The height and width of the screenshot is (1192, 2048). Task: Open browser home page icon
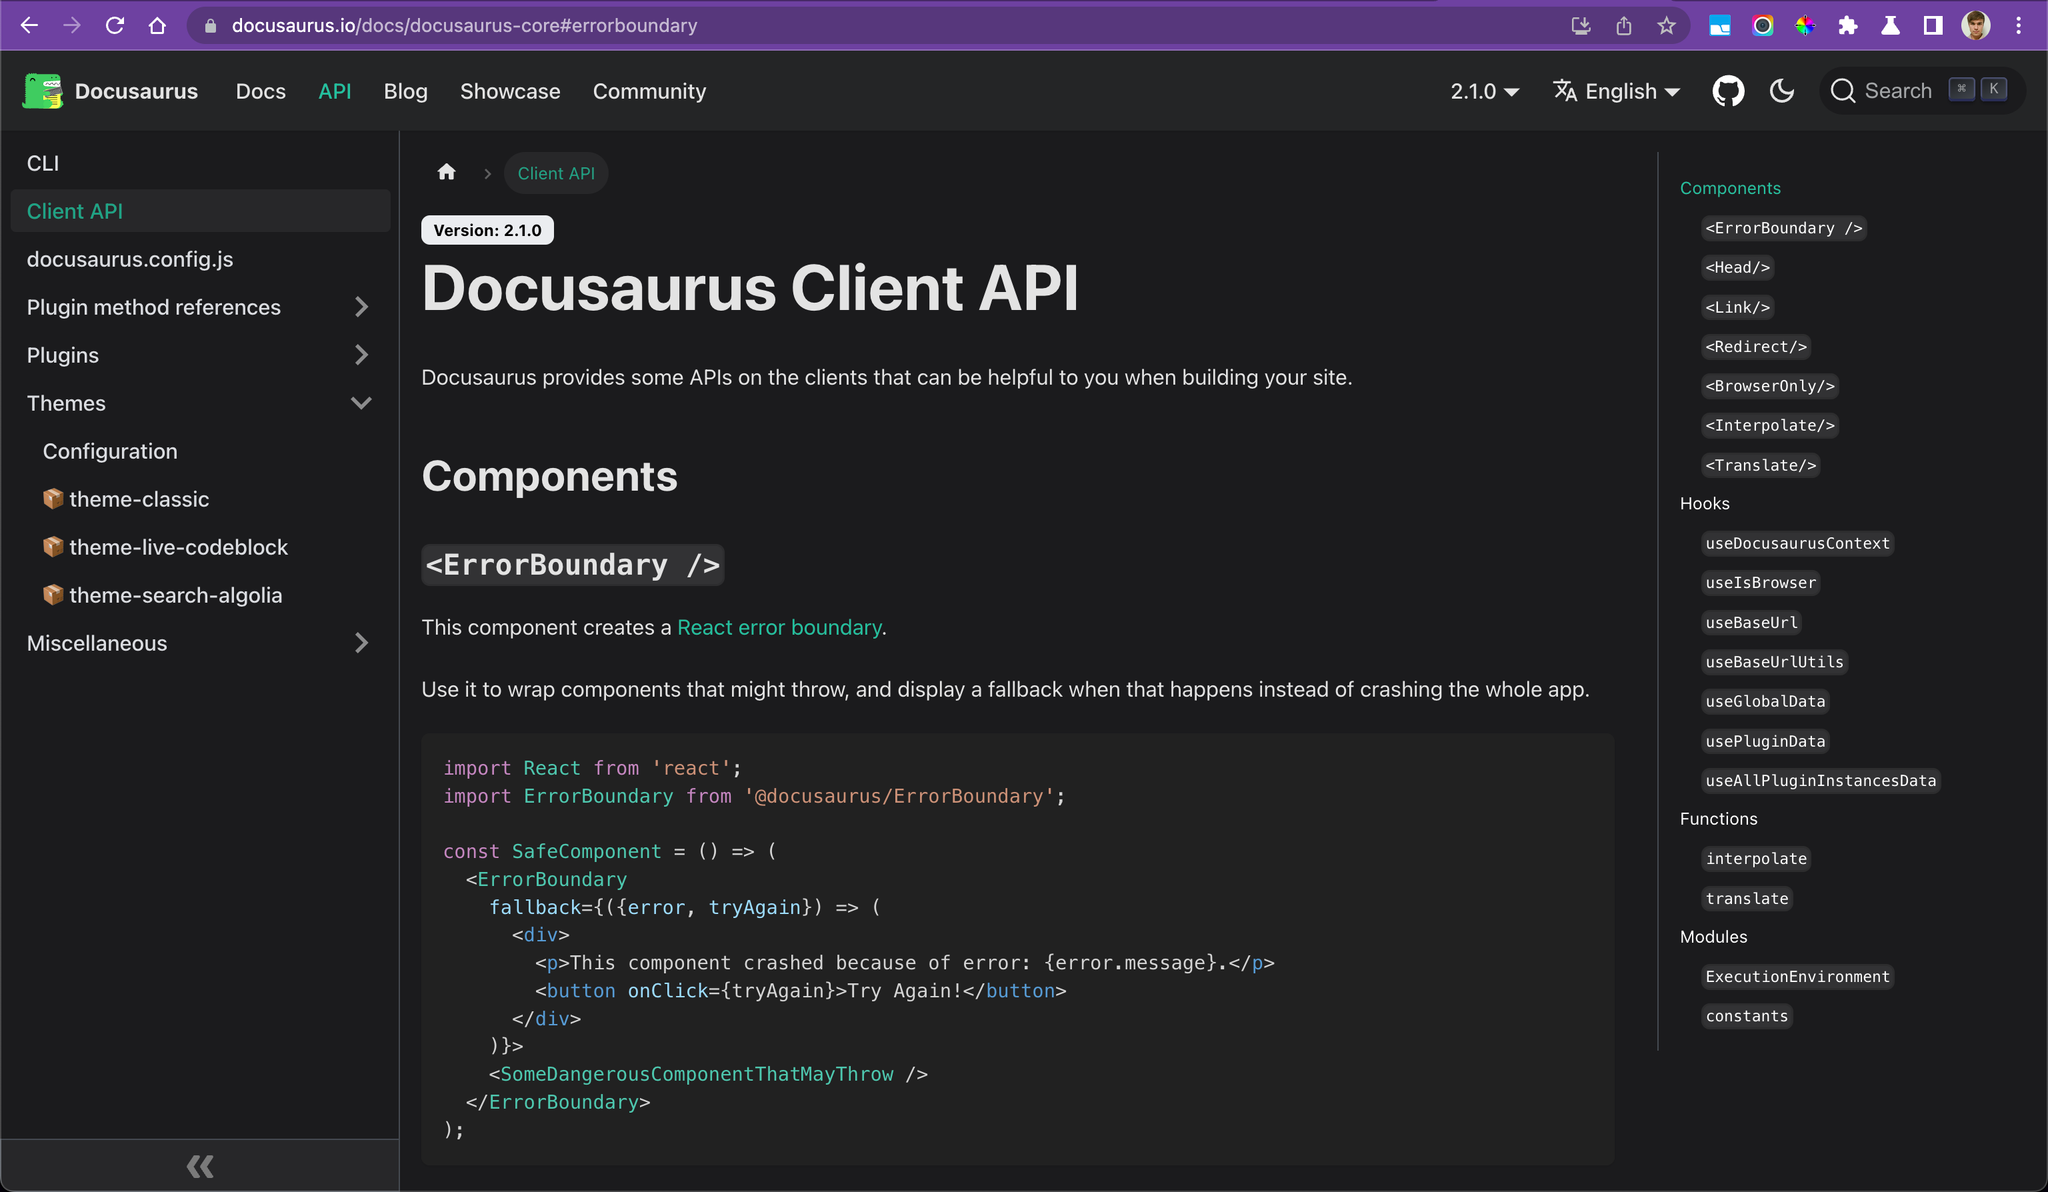(157, 26)
